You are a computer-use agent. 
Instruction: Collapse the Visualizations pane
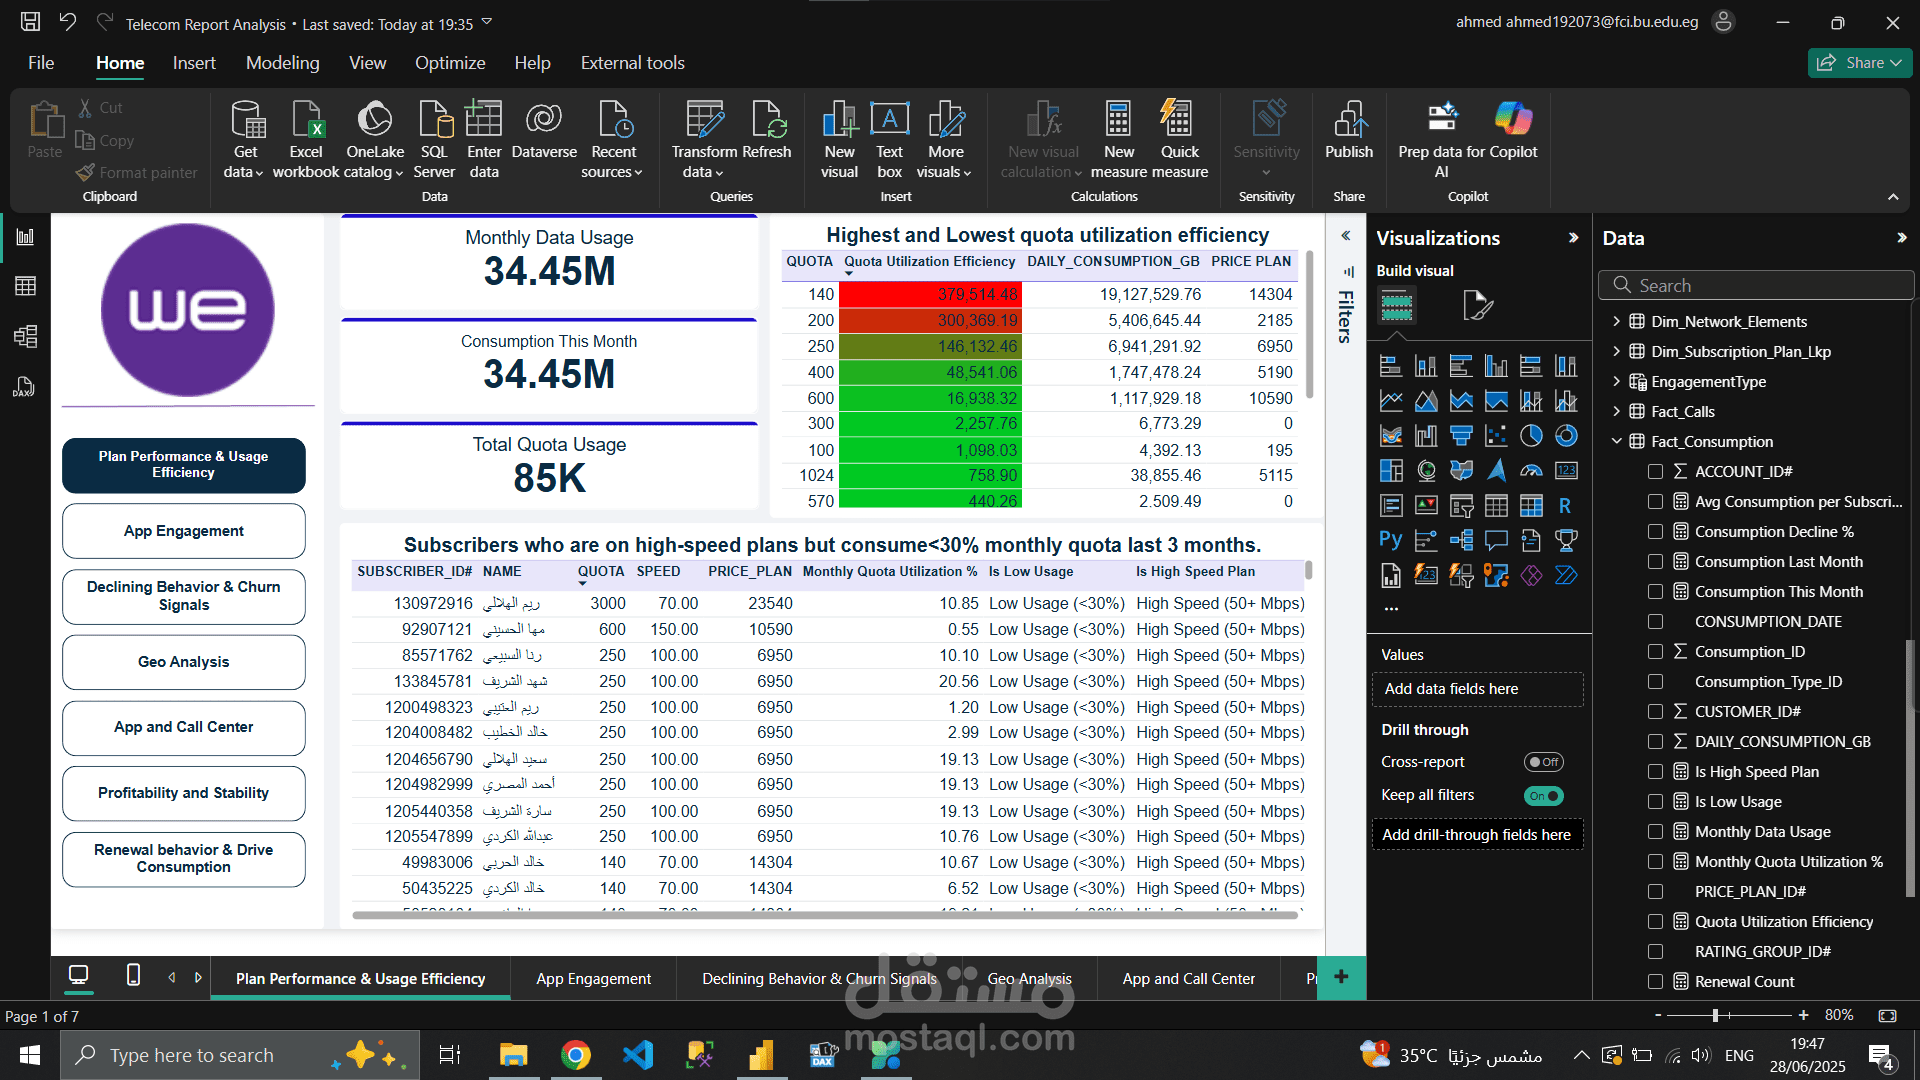[1573, 238]
